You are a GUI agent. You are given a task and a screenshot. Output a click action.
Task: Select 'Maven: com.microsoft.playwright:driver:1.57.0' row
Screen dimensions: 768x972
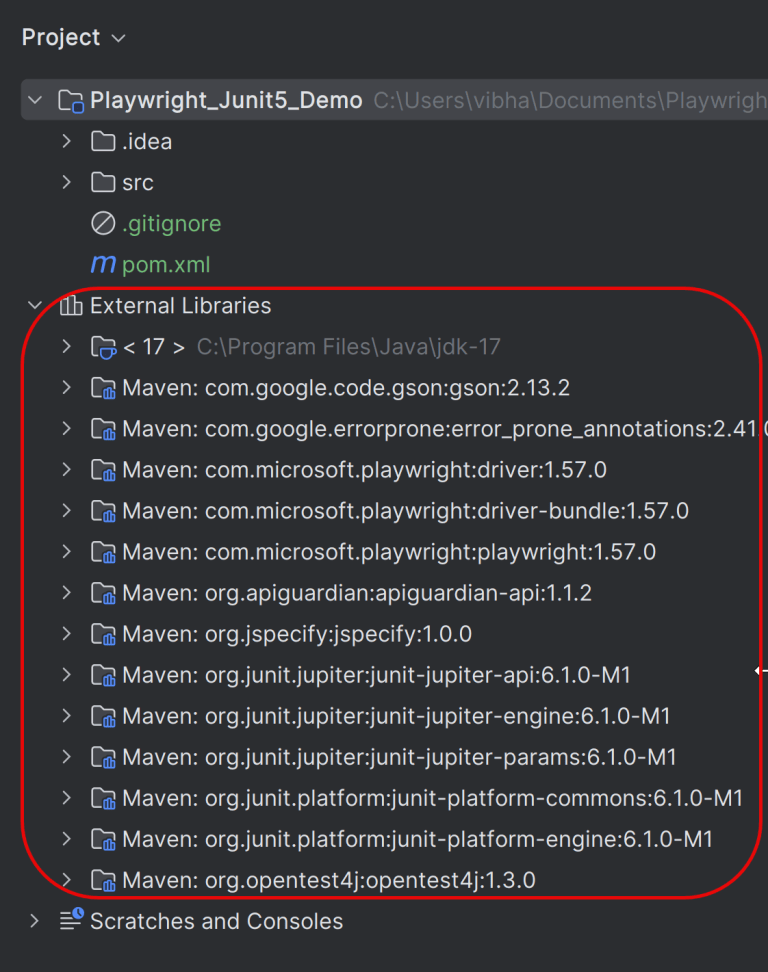(364, 470)
